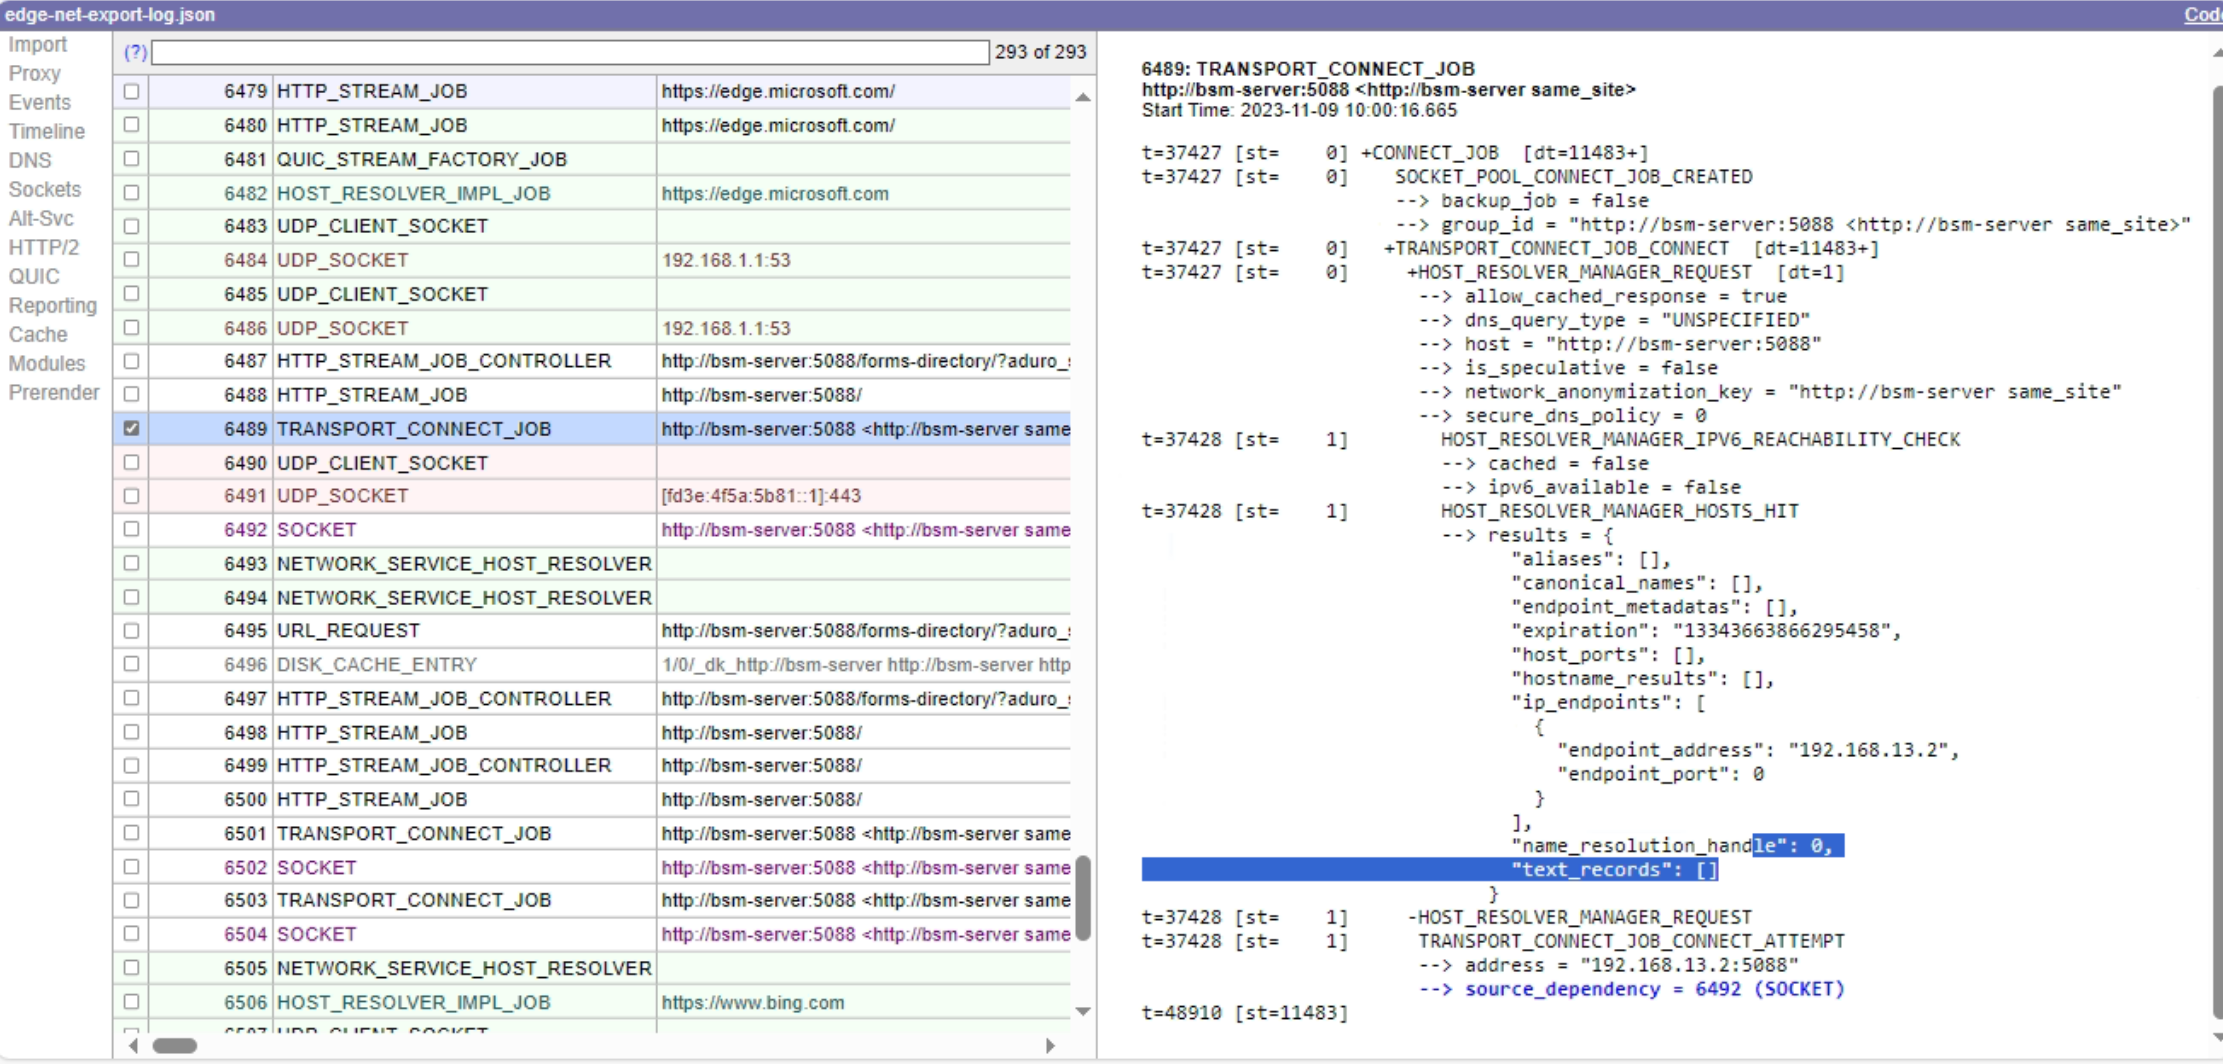Switch to the Events tab
2223x1064 pixels.
click(x=39, y=103)
